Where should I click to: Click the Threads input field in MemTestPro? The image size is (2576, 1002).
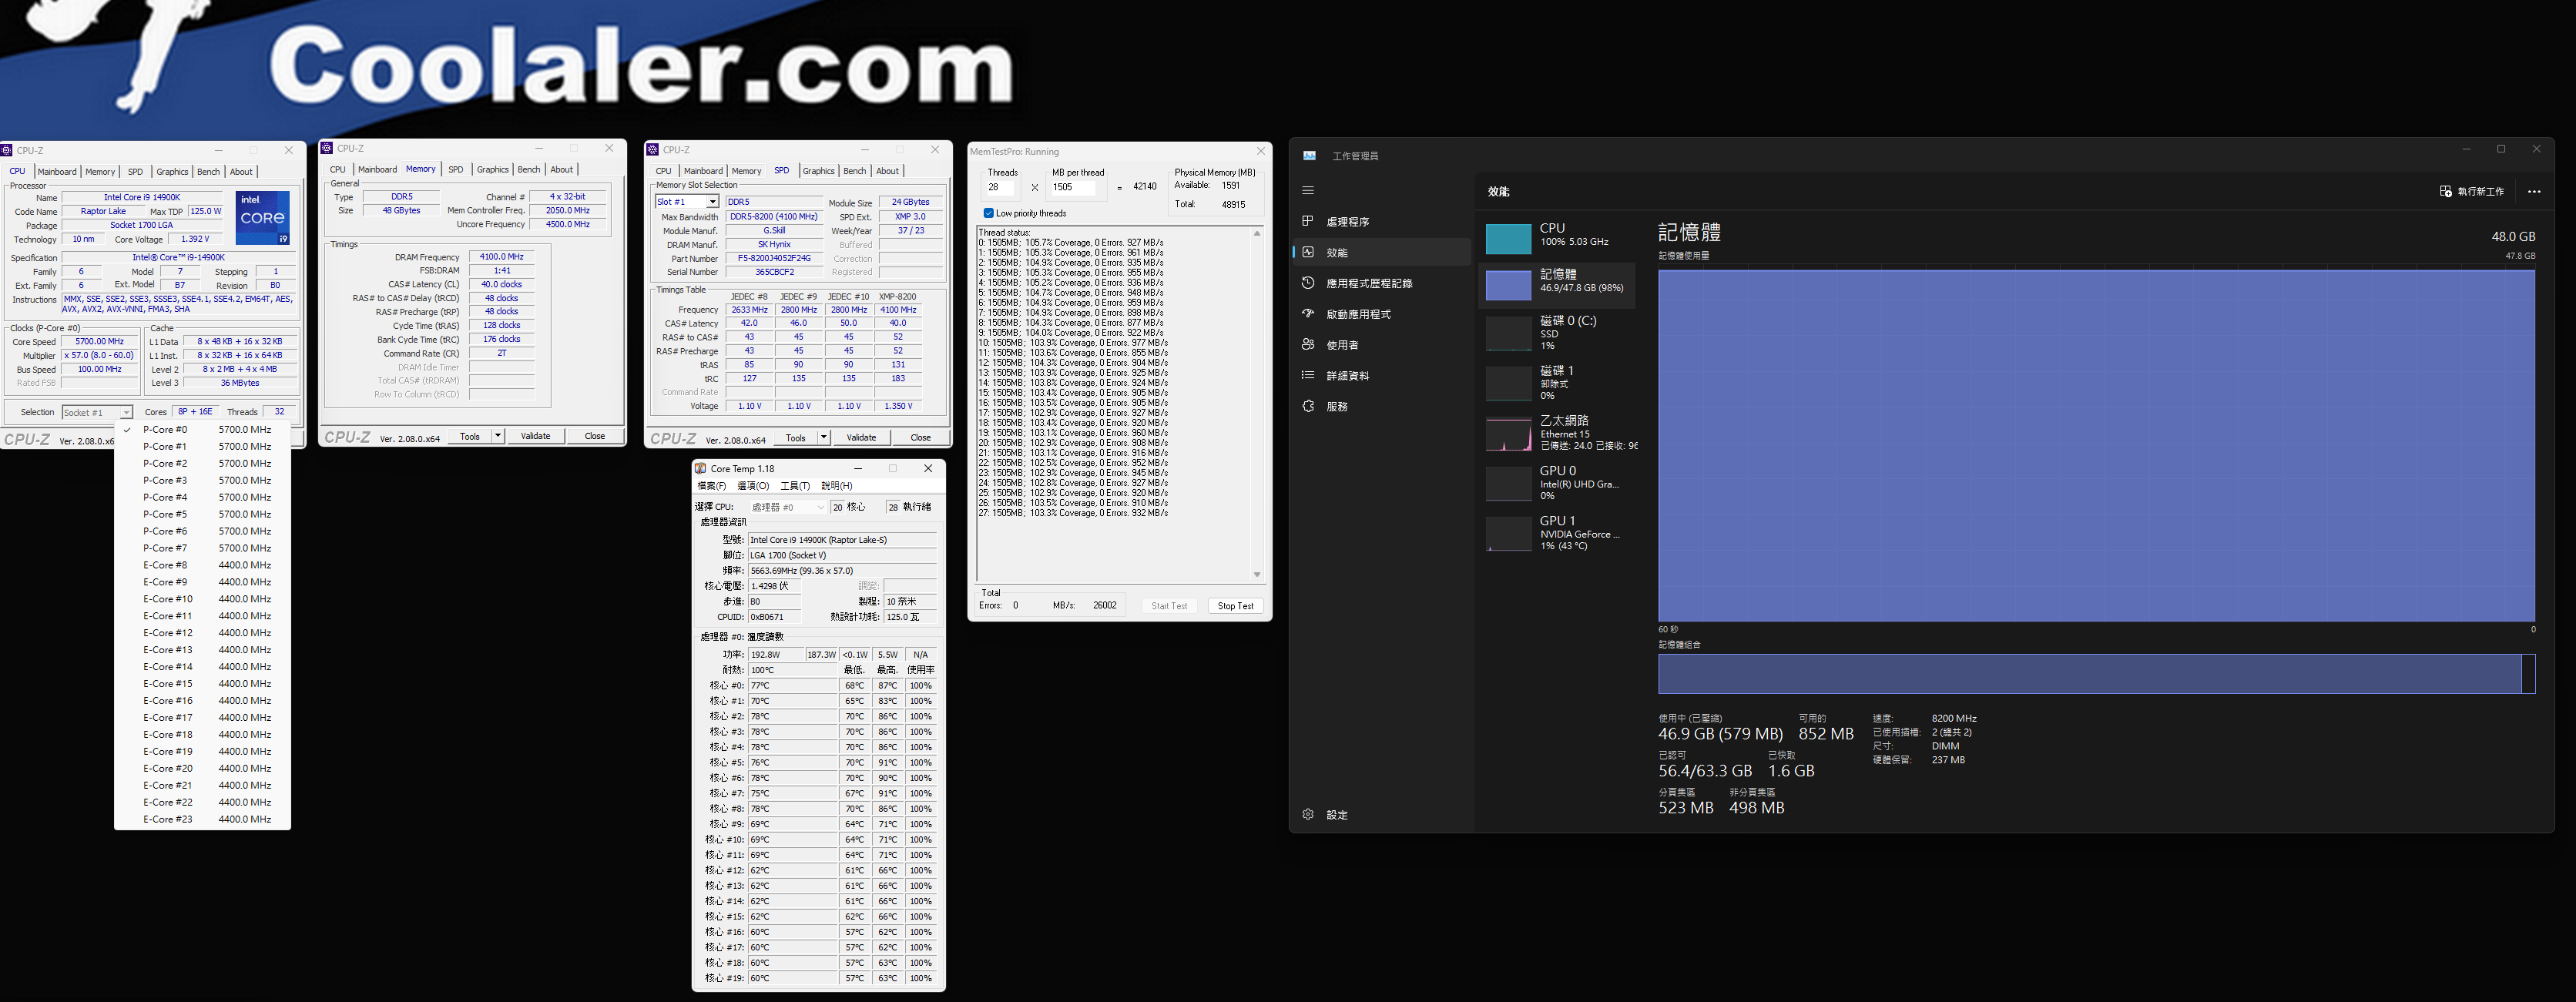click(1002, 187)
